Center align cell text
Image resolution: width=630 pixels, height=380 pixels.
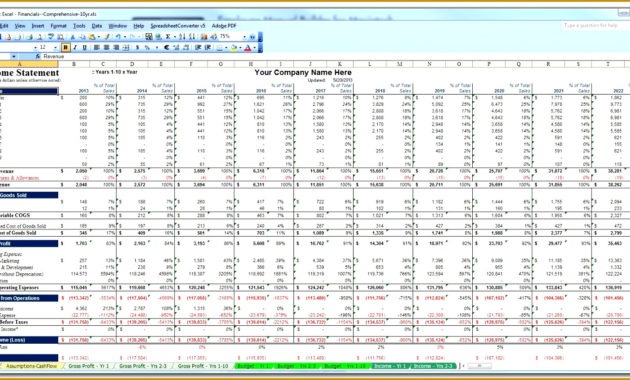pyautogui.click(x=106, y=47)
